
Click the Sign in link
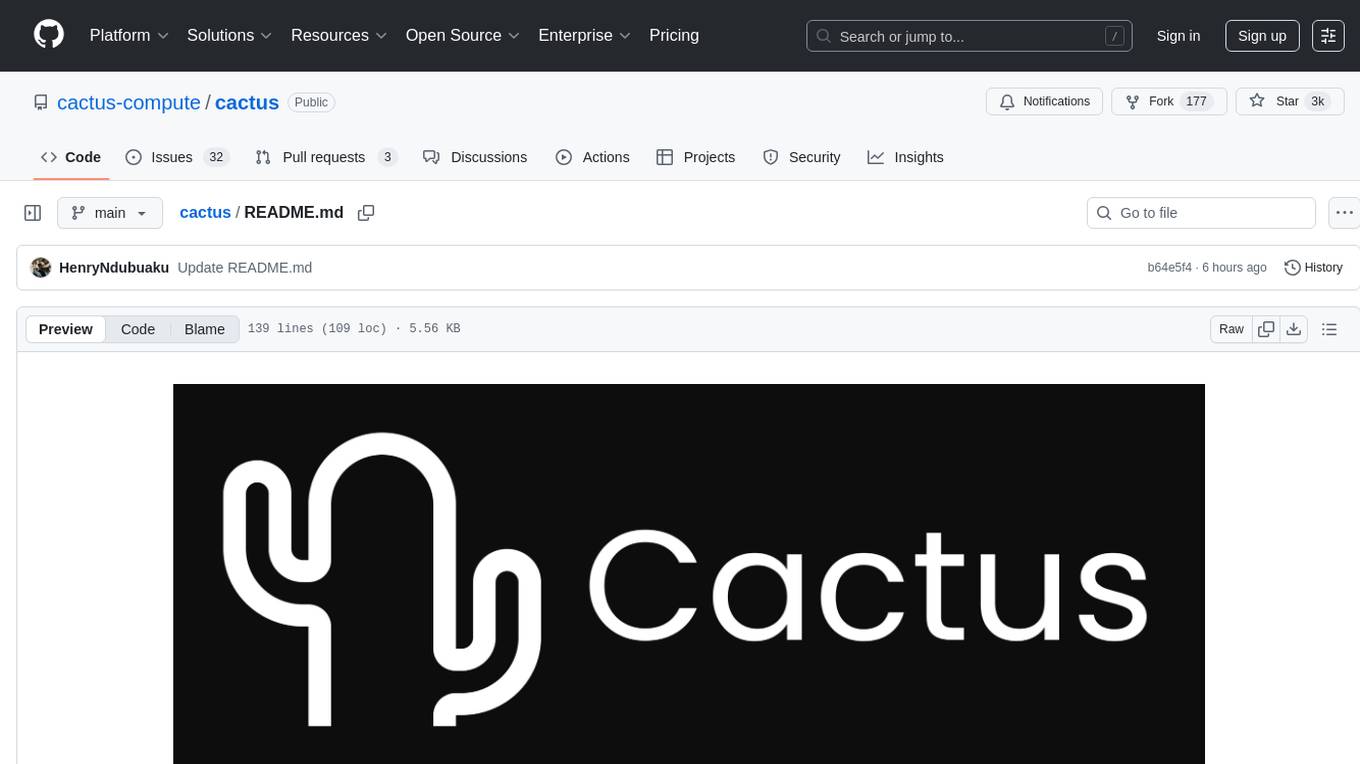[1178, 36]
